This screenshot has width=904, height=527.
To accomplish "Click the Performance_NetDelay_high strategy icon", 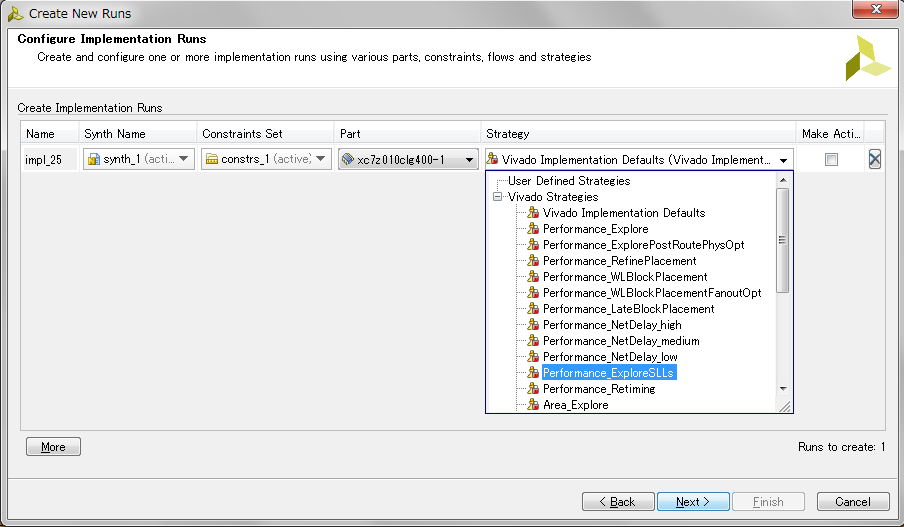I will click(533, 325).
